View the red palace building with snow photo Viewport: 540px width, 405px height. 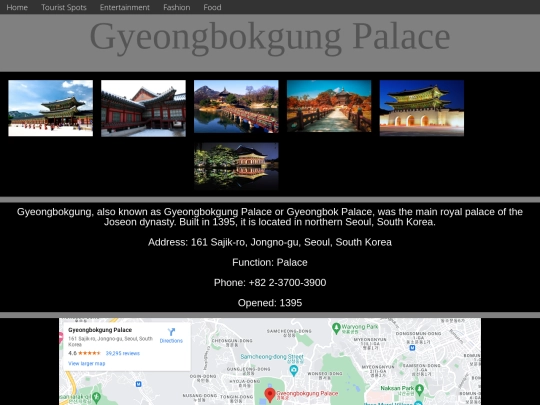pyautogui.click(x=143, y=108)
